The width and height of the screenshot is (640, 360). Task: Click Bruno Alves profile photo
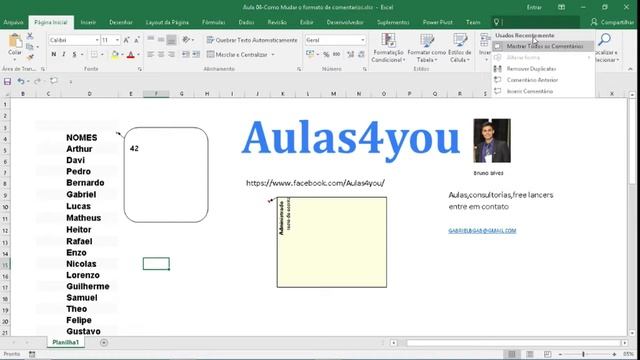(492, 141)
